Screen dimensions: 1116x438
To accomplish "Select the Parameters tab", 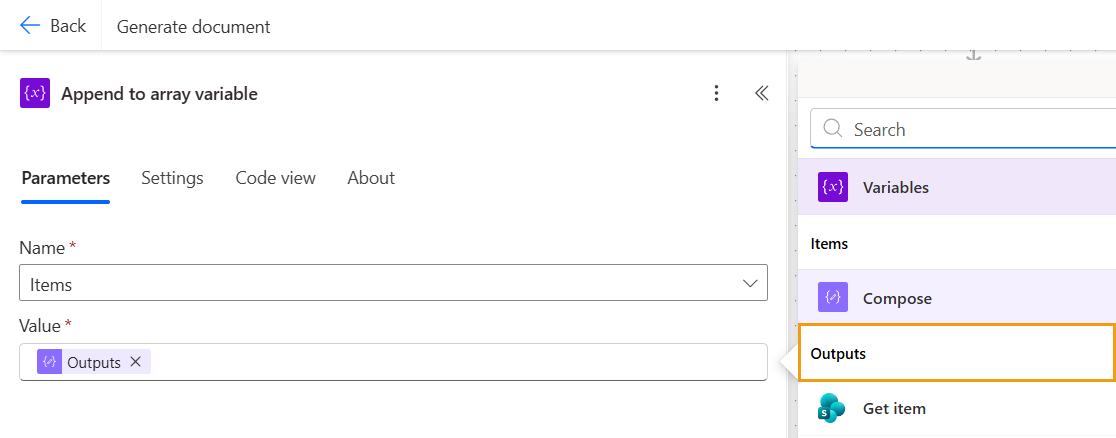I will 66,178.
